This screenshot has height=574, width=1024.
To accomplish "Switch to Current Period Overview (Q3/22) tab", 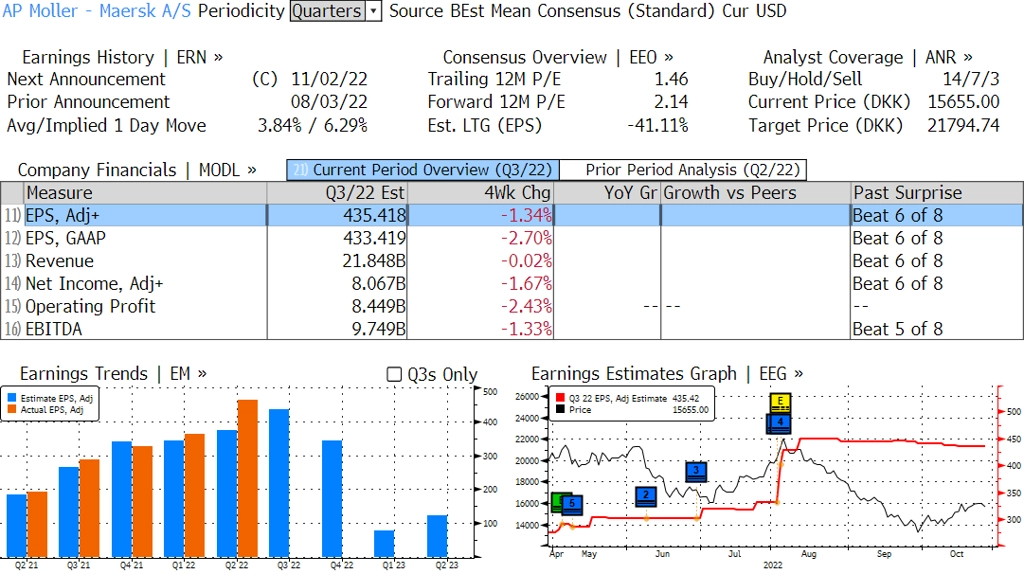I will [x=423, y=170].
